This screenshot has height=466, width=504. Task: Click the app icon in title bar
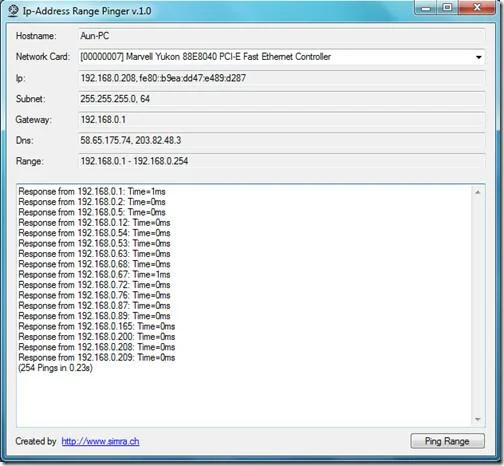click(x=13, y=10)
